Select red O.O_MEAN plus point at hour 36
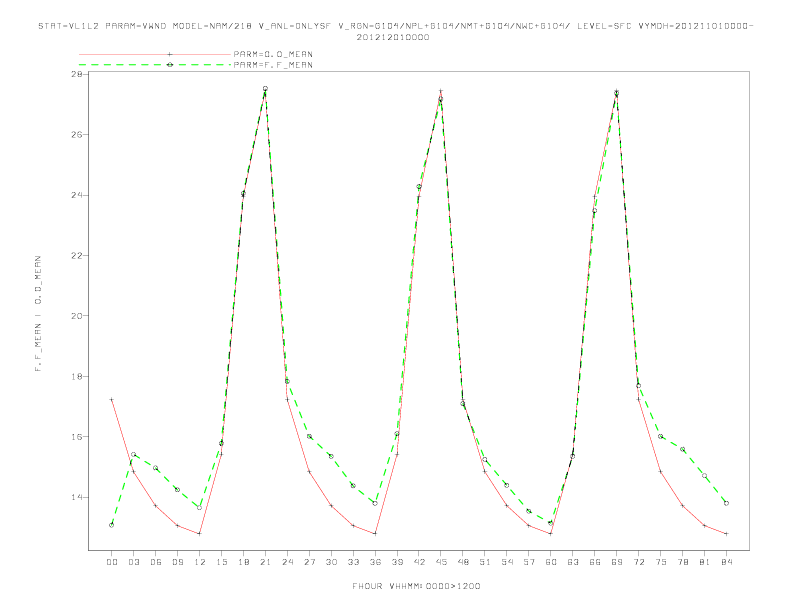Screen dimensions: 792x612 tap(375, 534)
